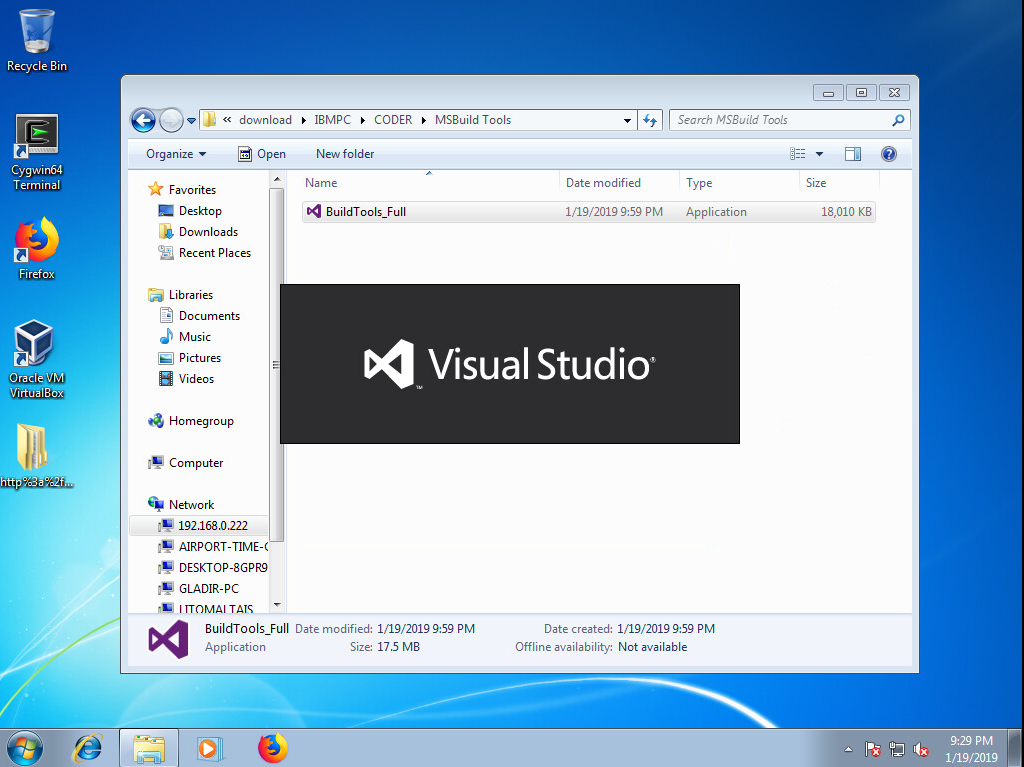The image size is (1024, 767).
Task: Click the Open toolbar button
Action: [x=262, y=154]
